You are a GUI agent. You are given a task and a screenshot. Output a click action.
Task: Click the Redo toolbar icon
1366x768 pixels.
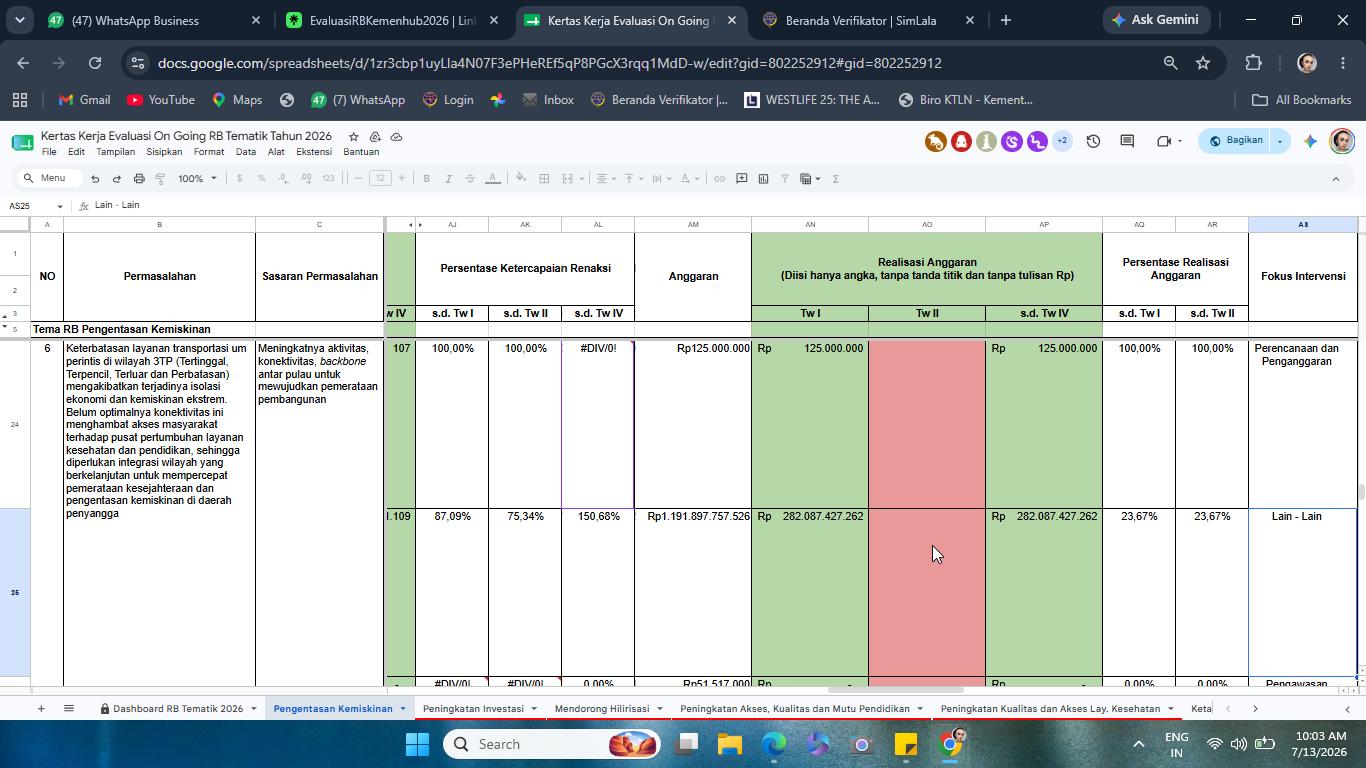tap(116, 178)
